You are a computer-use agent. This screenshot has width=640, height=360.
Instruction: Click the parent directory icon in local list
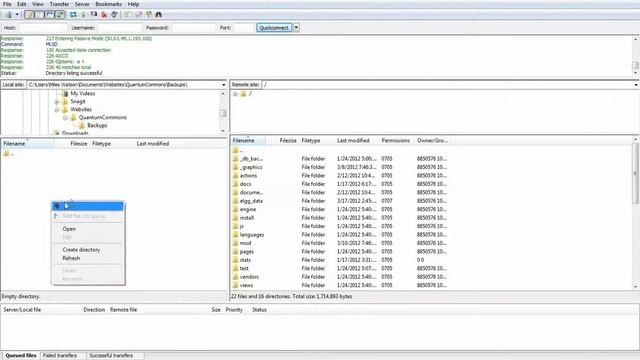pyautogui.click(x=6, y=154)
